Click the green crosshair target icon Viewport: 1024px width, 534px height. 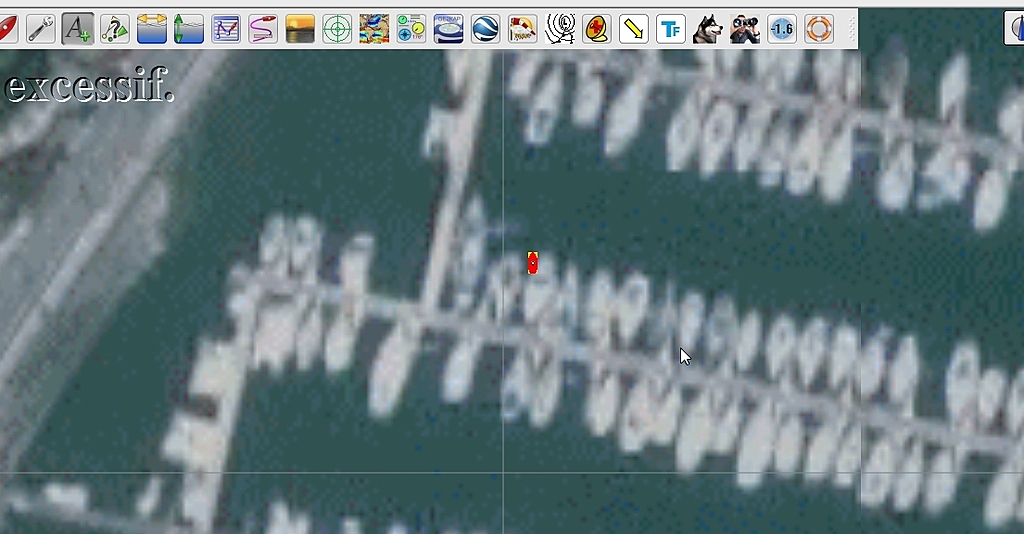point(337,29)
